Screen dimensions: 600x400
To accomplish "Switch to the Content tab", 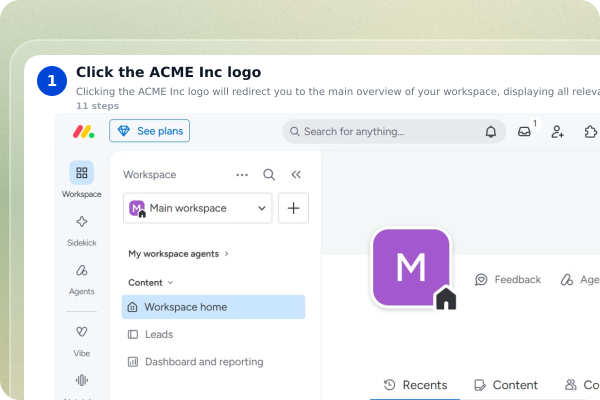I will [x=505, y=385].
